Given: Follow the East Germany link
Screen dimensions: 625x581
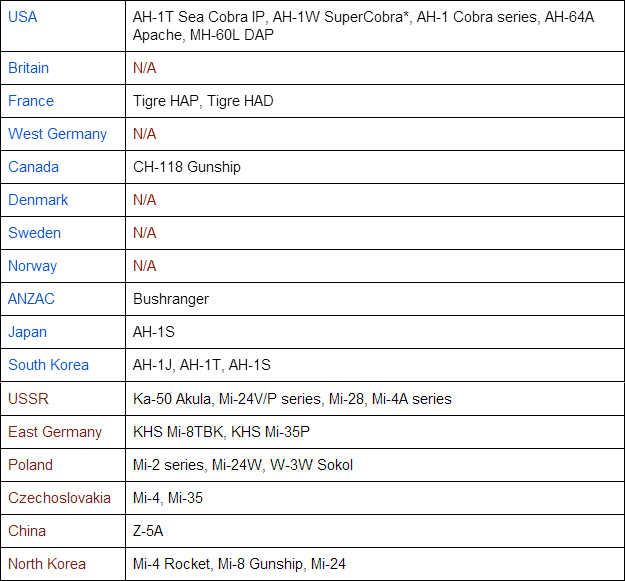Looking at the screenshot, I should coord(55,432).
